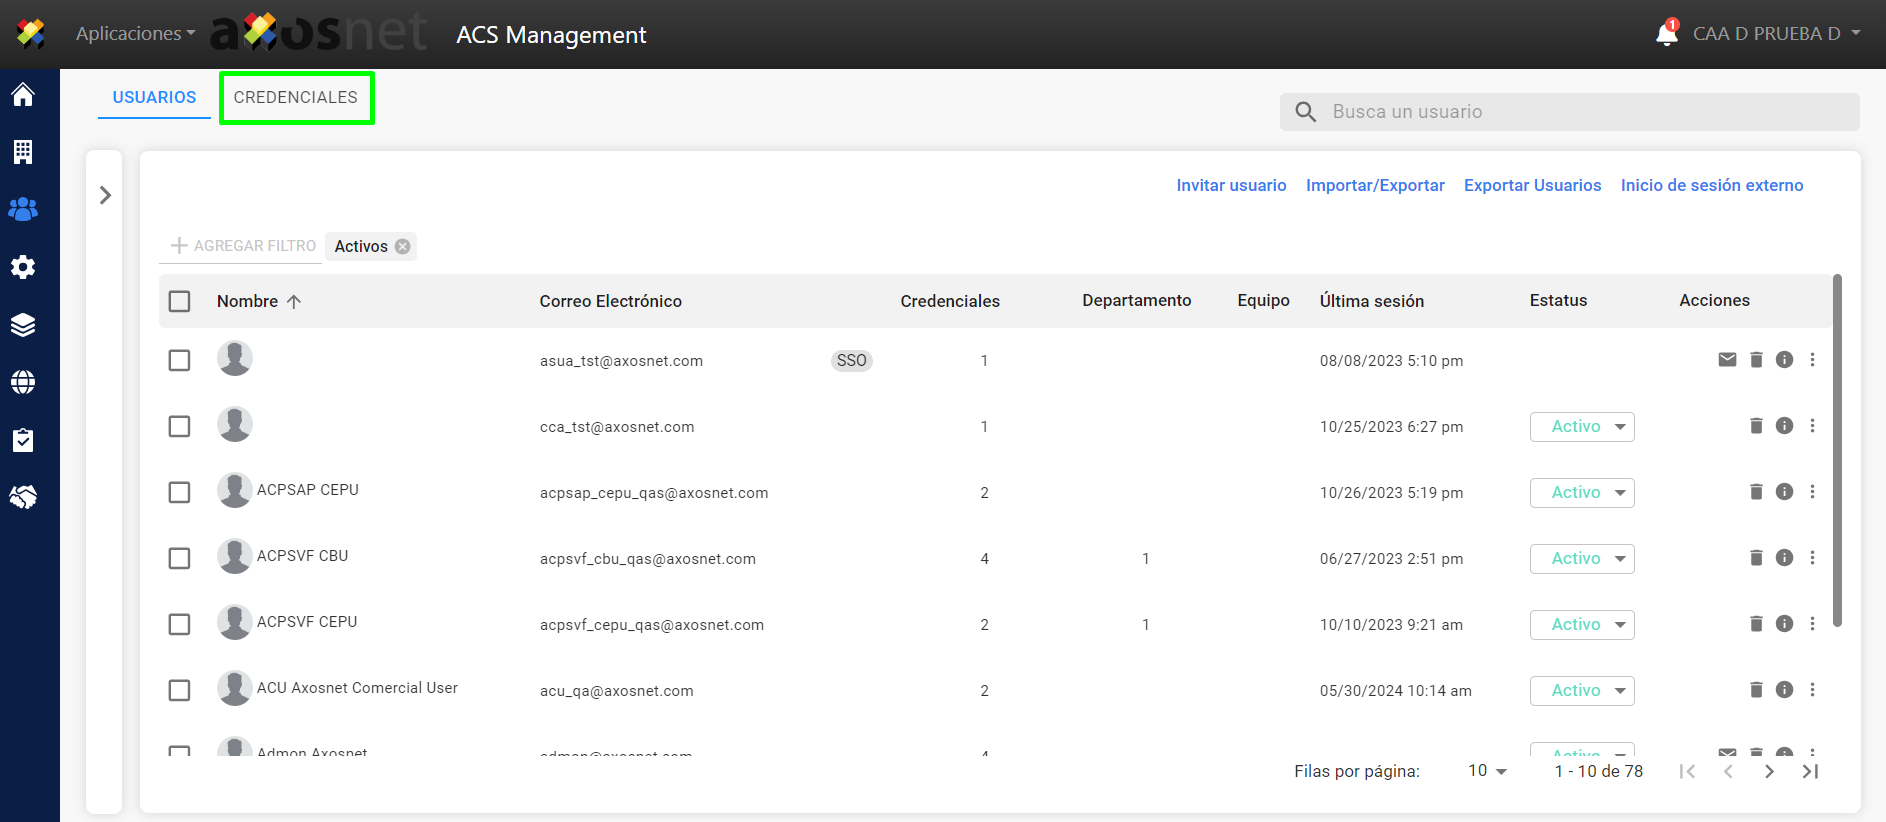The width and height of the screenshot is (1886, 822).
Task: Check the select-all checkbox in table header
Action: tap(180, 301)
